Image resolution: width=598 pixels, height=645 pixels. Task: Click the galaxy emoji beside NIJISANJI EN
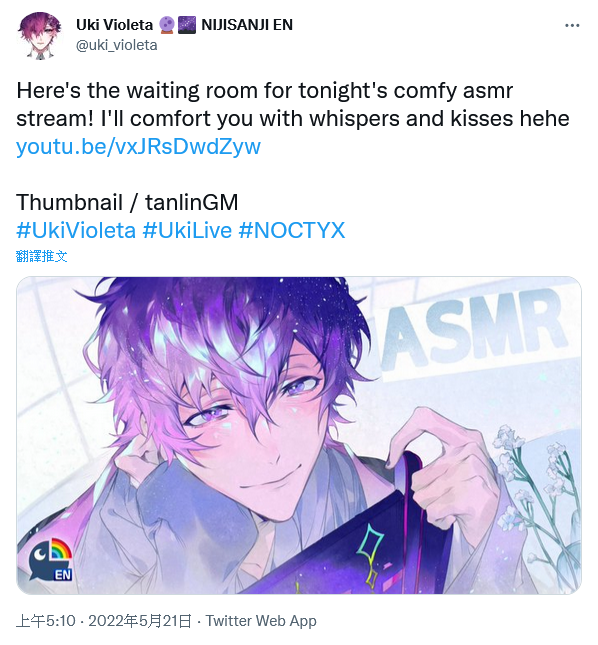(187, 25)
